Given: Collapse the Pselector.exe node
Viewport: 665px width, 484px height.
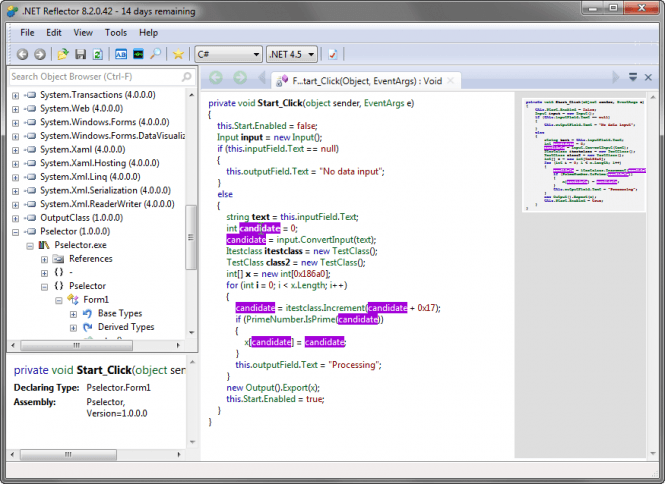Looking at the screenshot, I should tap(30, 246).
